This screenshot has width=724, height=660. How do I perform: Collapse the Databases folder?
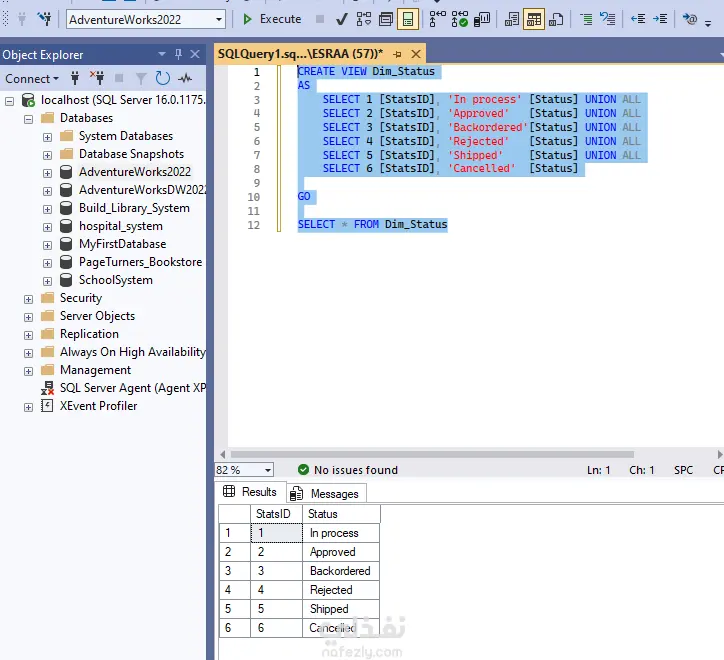coord(29,119)
